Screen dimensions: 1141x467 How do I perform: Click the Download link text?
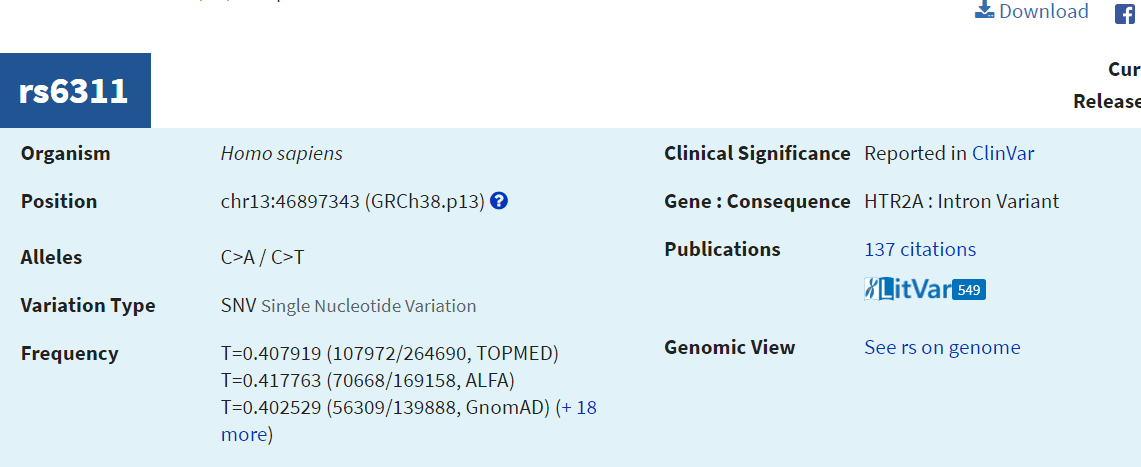(x=1043, y=11)
